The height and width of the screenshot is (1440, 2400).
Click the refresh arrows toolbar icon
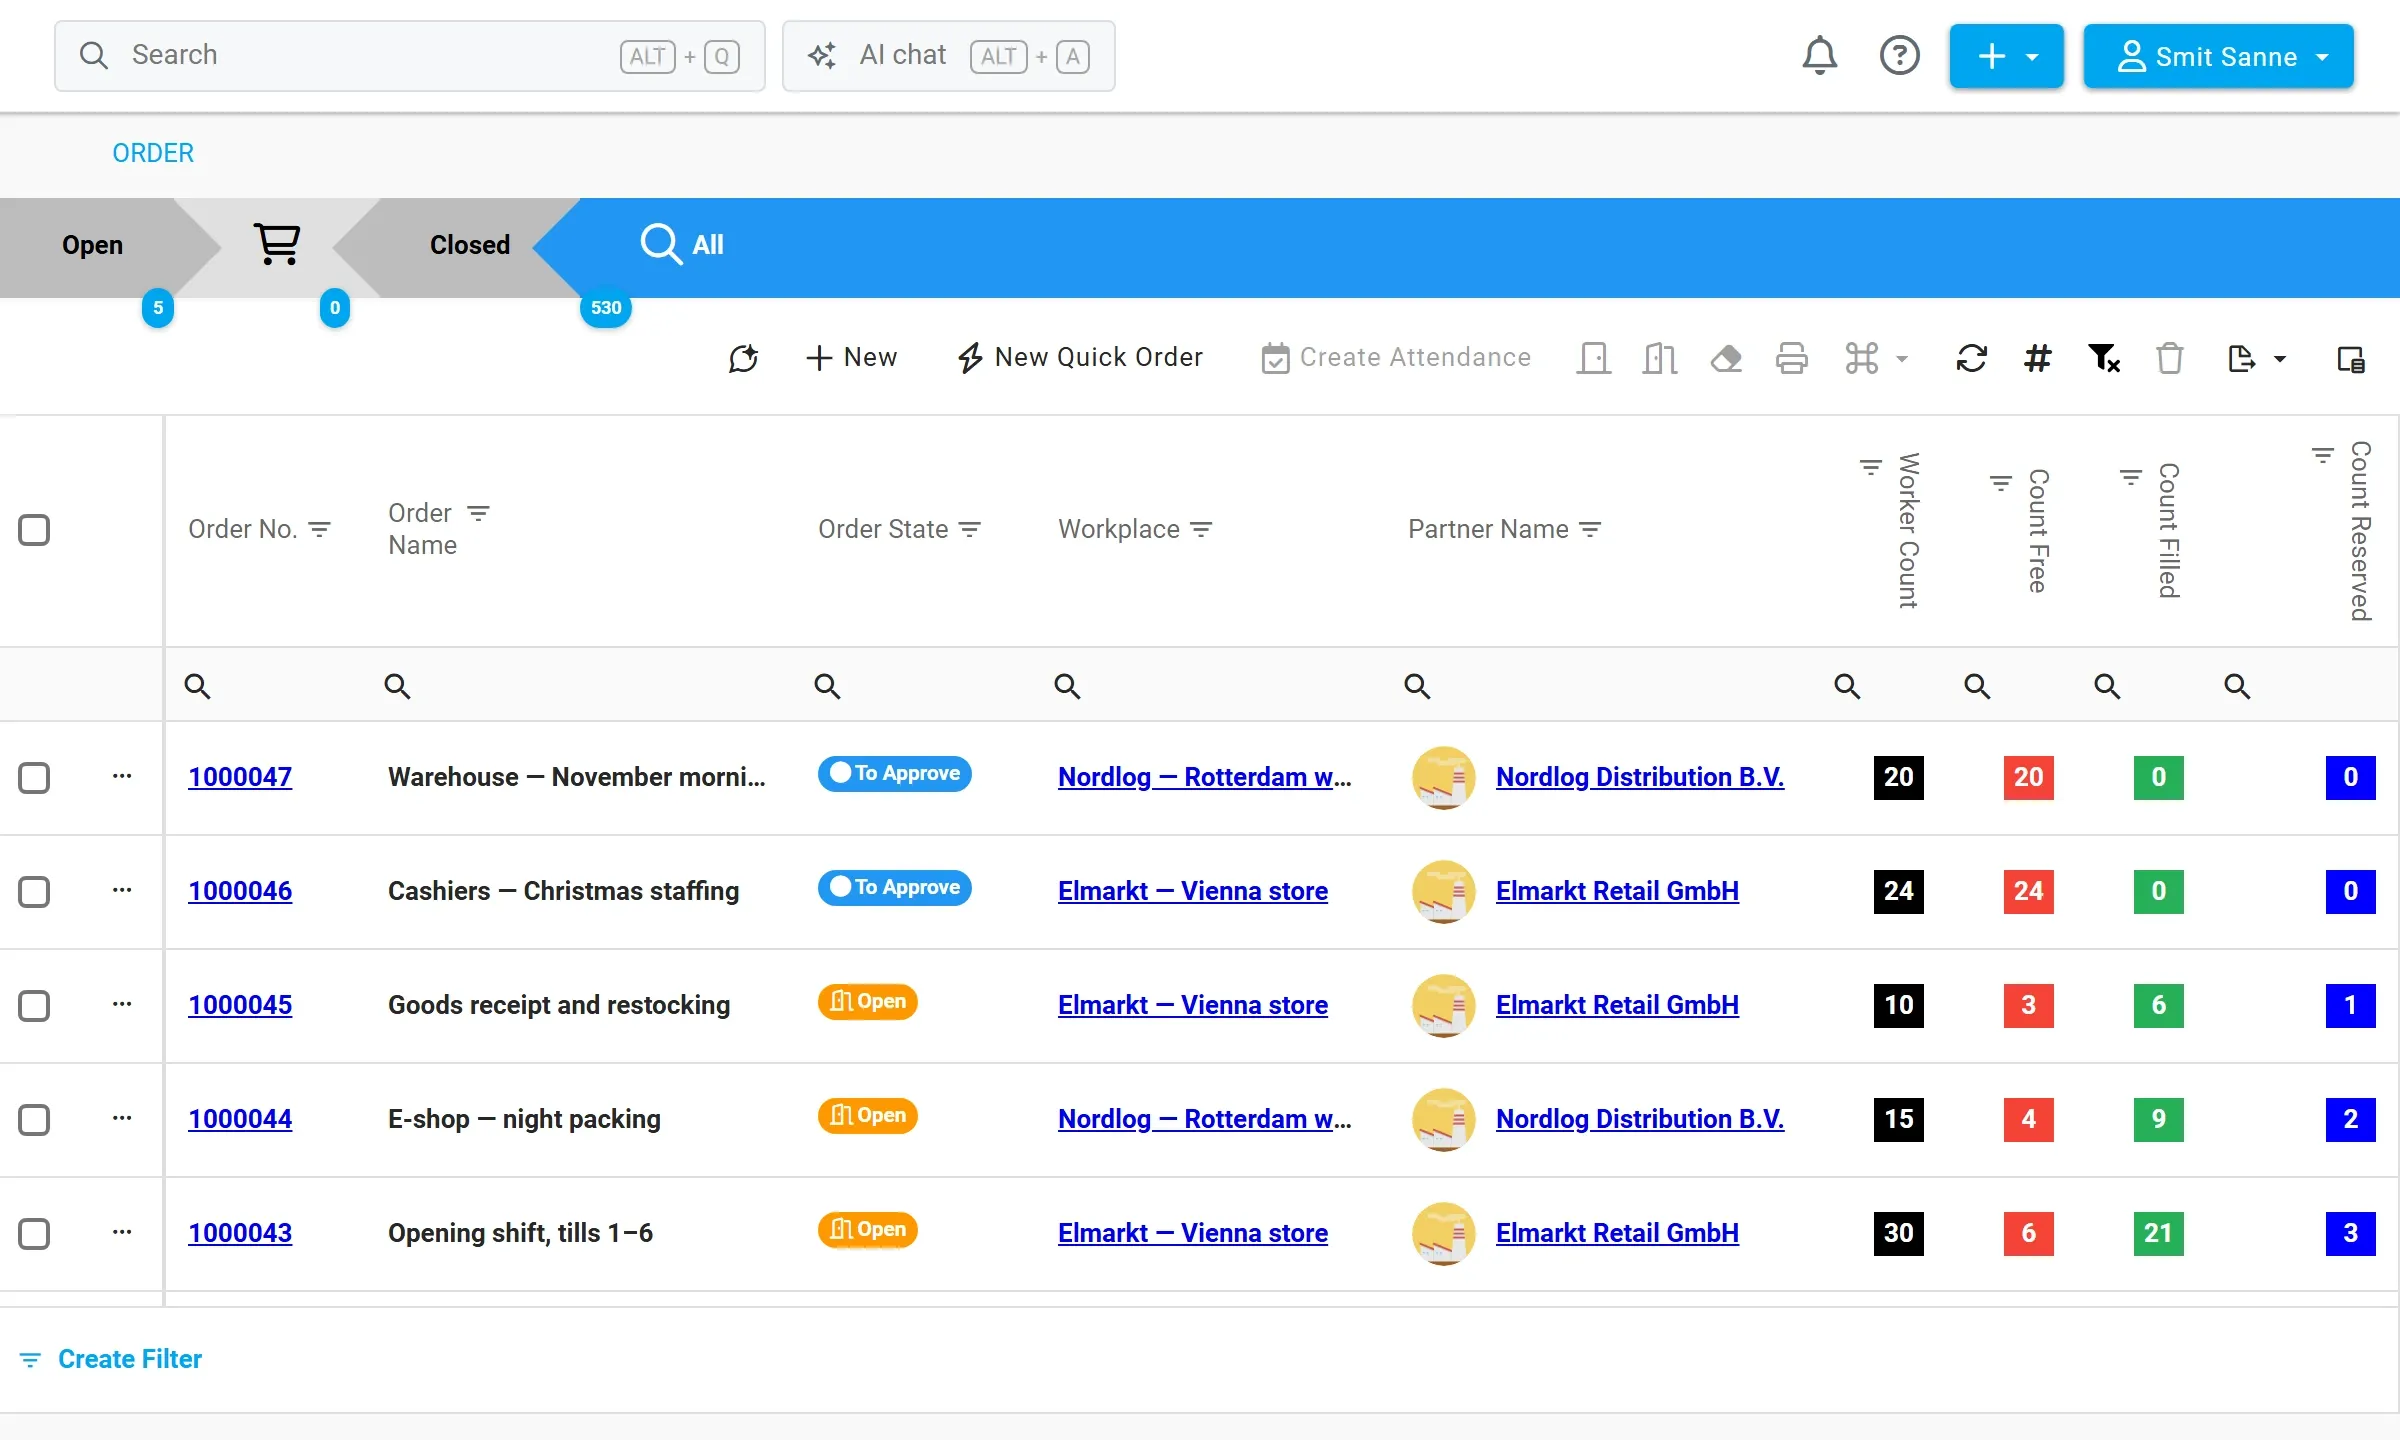coord(1971,358)
